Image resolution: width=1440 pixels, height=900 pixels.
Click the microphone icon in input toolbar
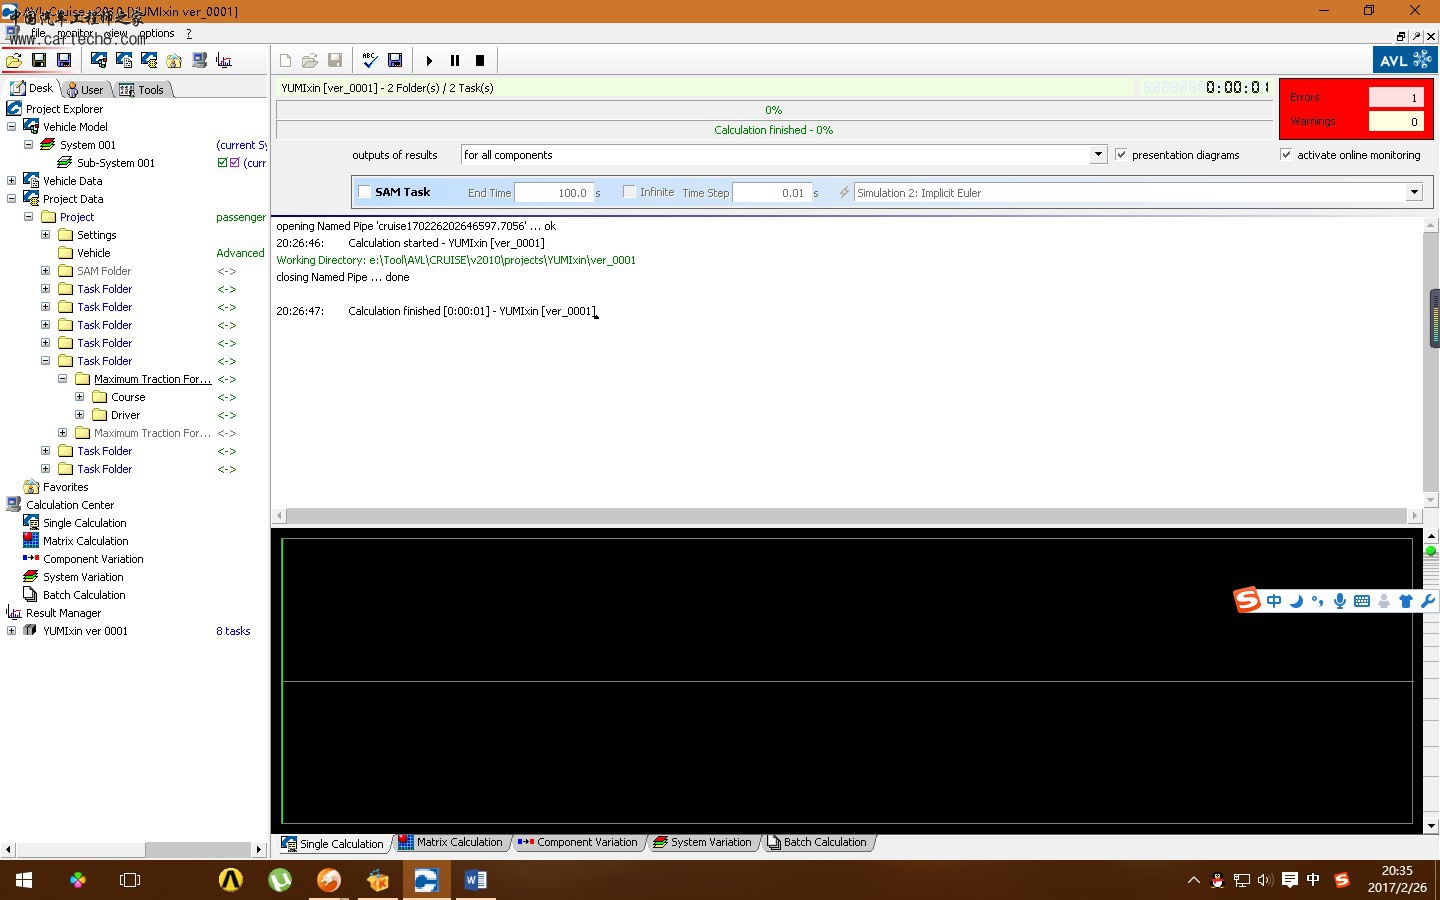[x=1340, y=601]
